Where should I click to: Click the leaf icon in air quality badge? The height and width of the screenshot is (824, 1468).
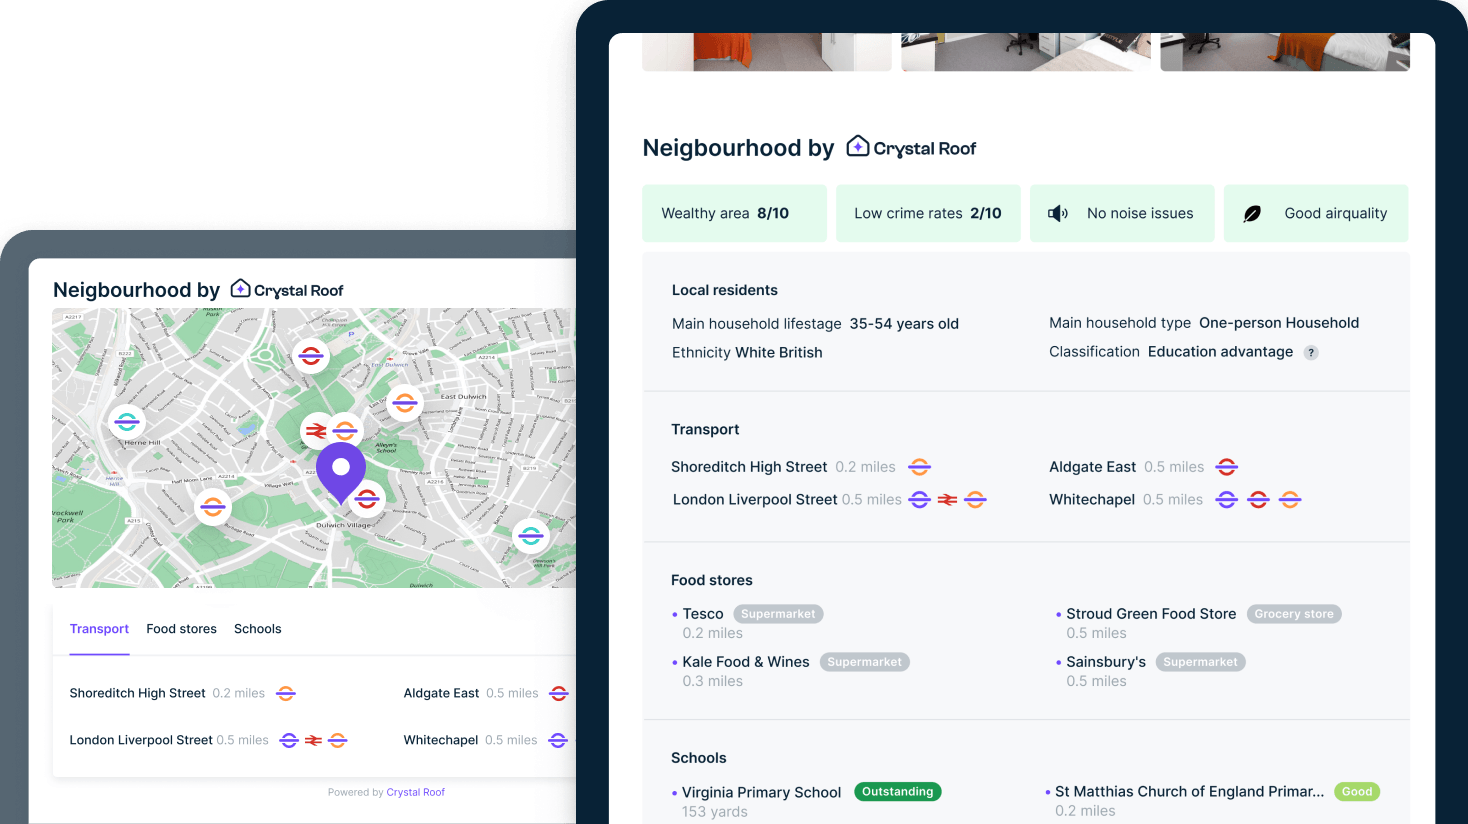point(1251,214)
